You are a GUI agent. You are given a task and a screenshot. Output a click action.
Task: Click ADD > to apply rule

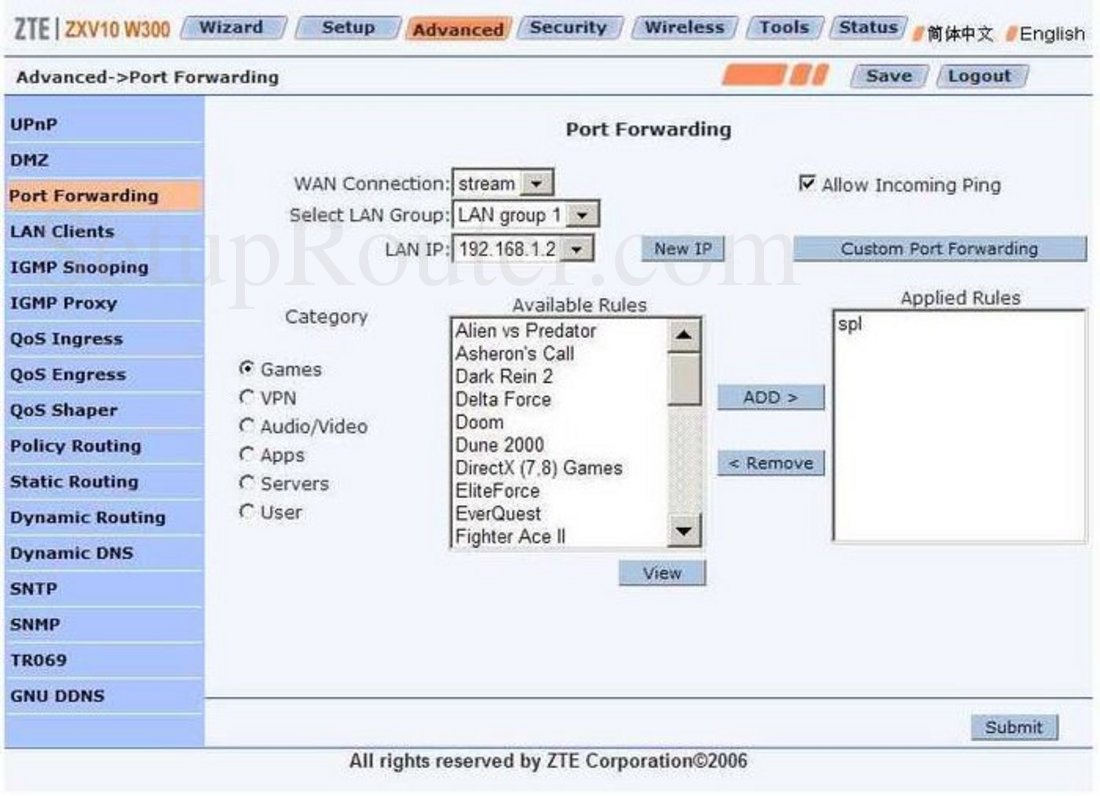[x=770, y=398]
